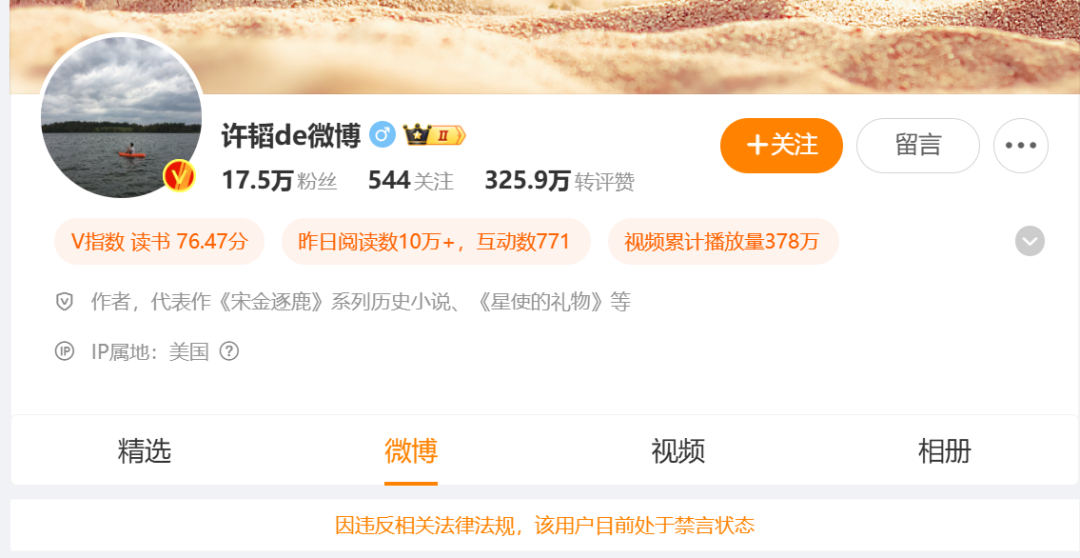Click the shield verification icon beside author description
Screen dimensions: 1080x558
[x=64, y=302]
